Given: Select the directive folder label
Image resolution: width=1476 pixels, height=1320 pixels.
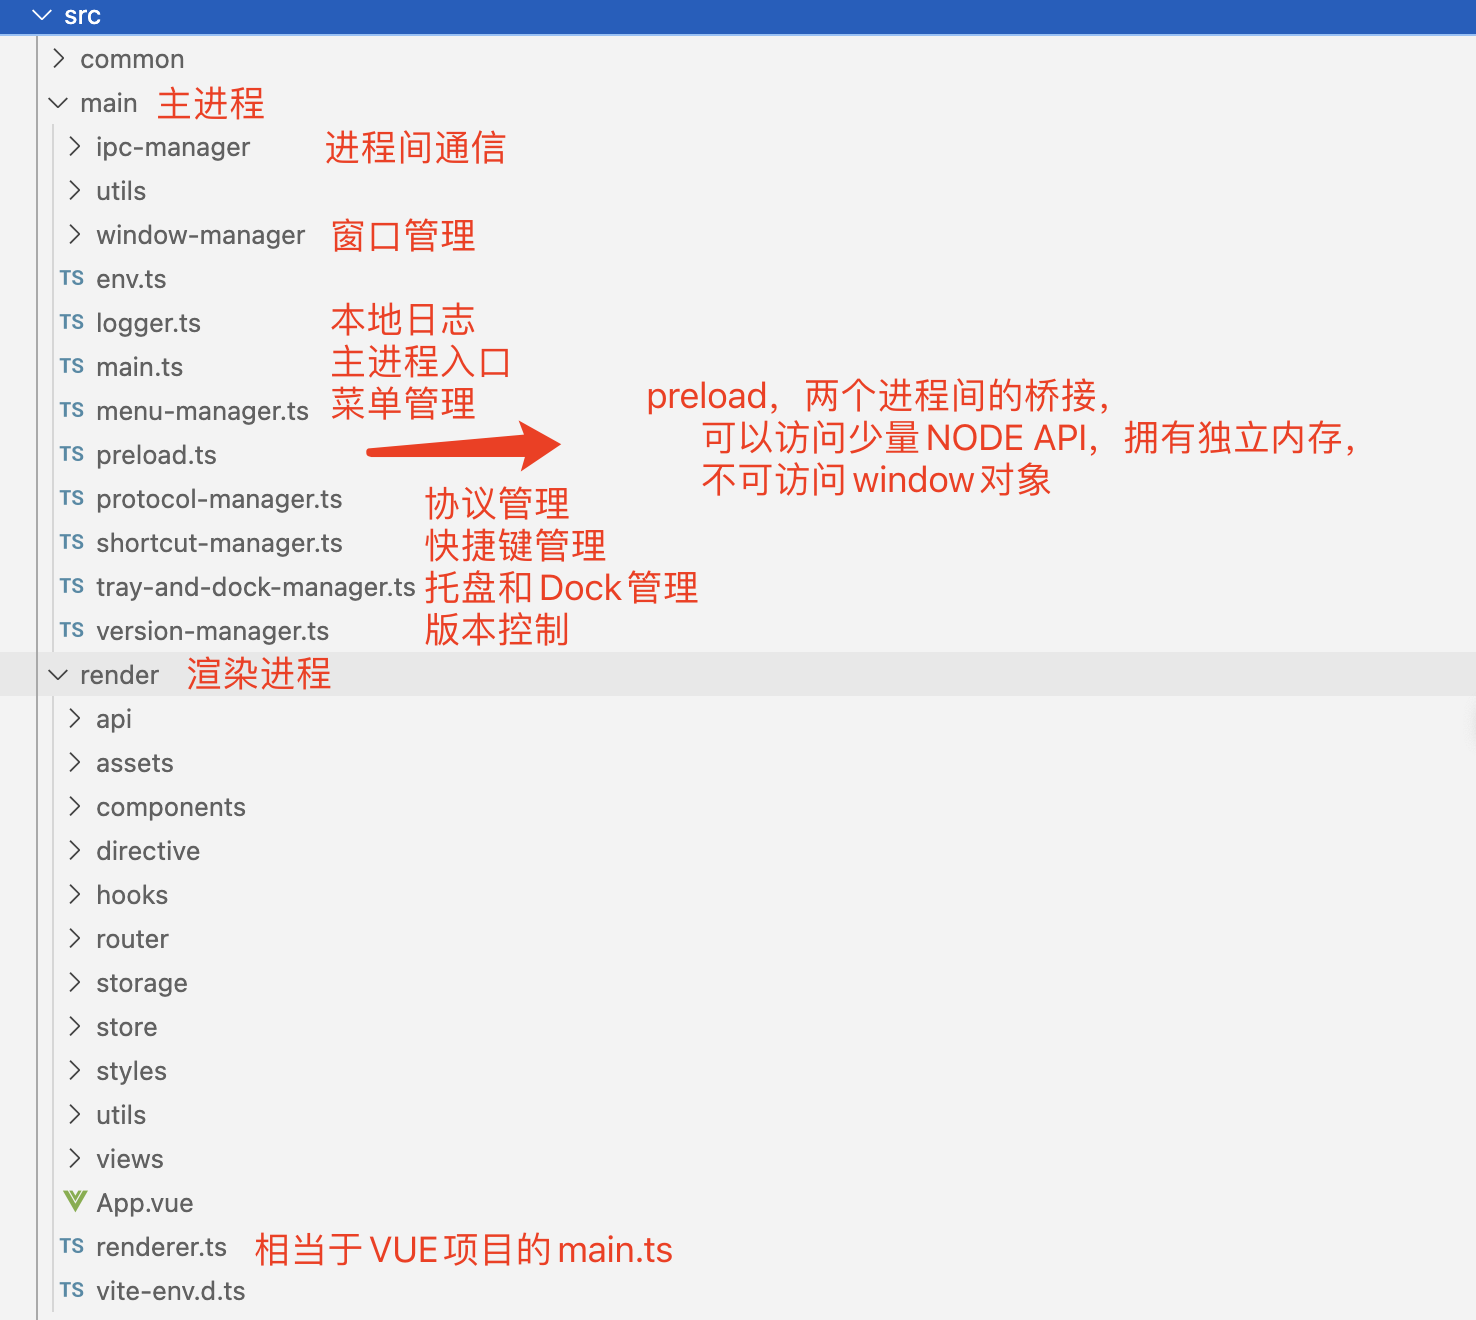Looking at the screenshot, I should tap(148, 851).
